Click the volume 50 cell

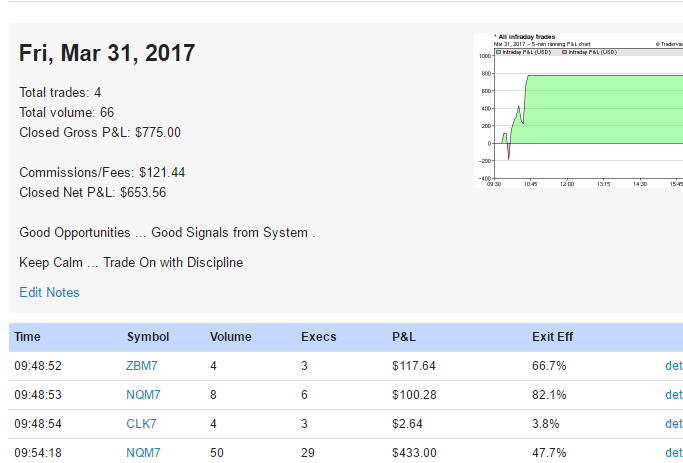(217, 453)
